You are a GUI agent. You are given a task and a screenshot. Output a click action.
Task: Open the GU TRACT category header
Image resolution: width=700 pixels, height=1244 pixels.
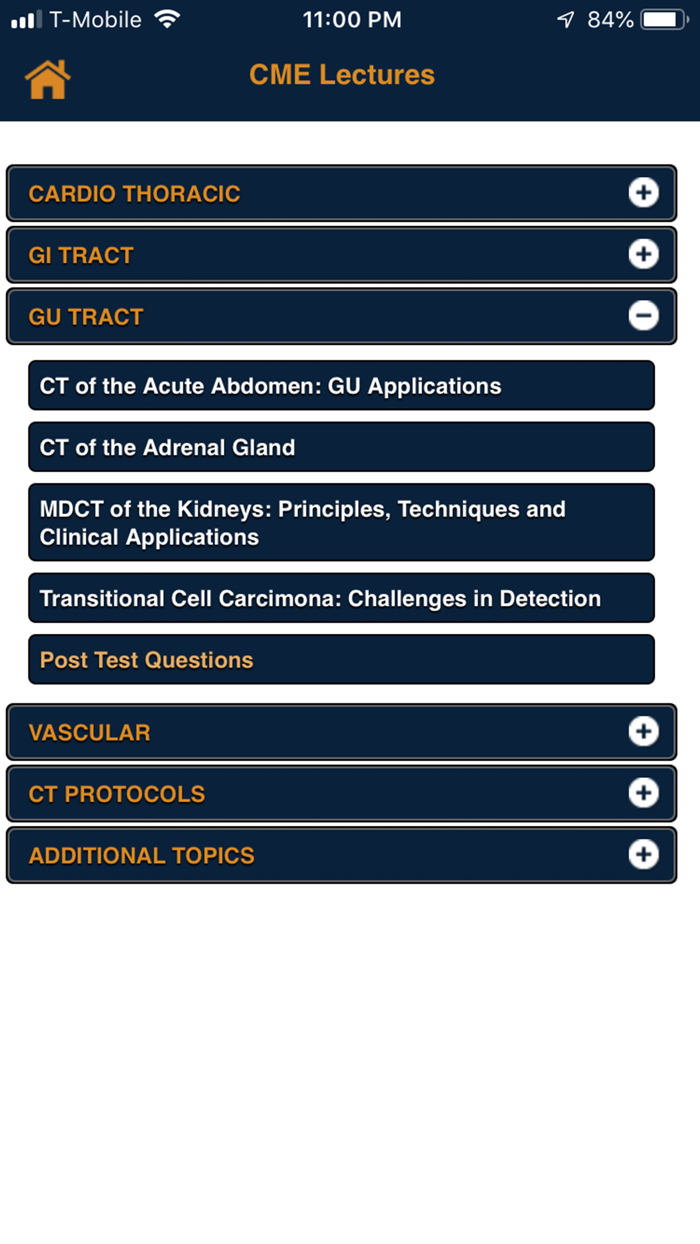tap(341, 316)
